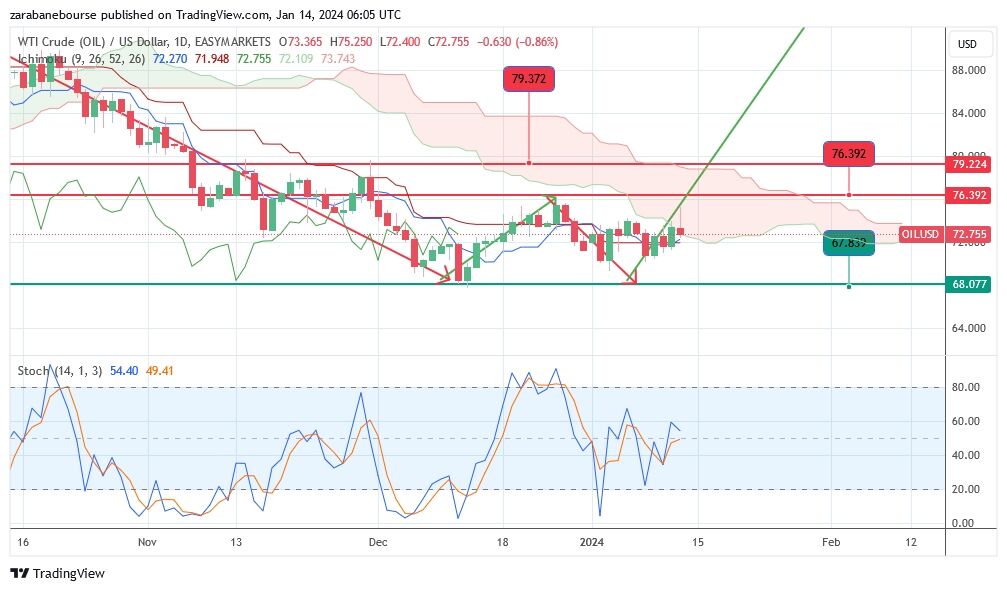Open the USD currency selector
Viewport: 1007px width, 591px height.
click(x=967, y=44)
